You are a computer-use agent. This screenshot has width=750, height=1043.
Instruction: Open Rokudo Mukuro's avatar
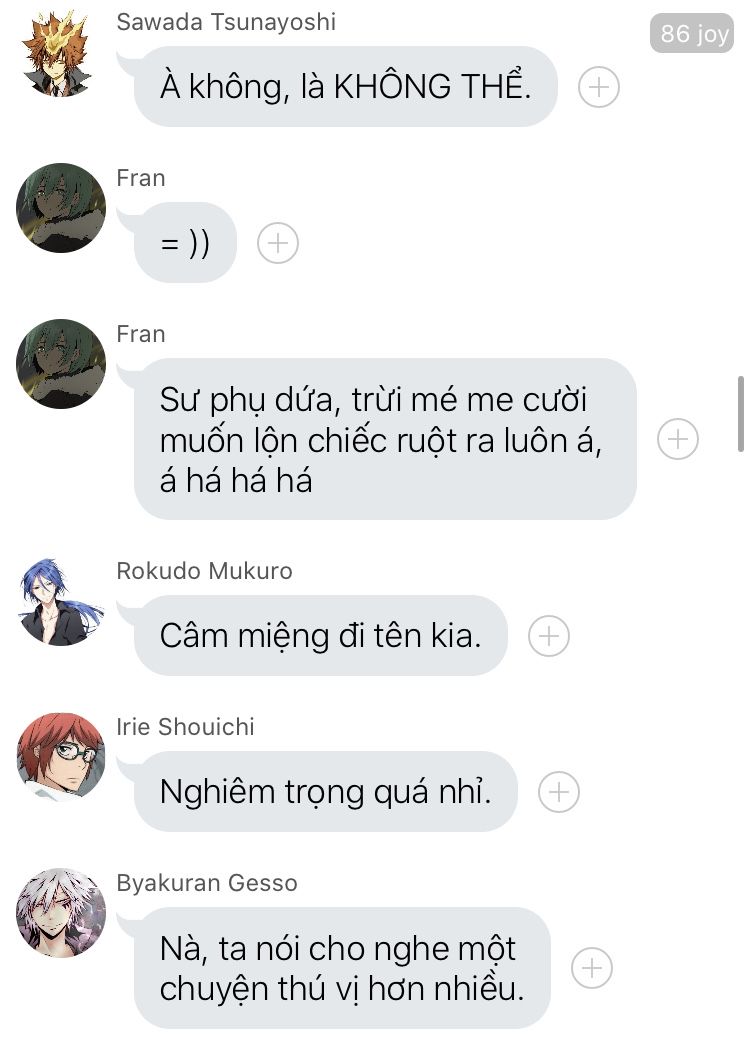[x=61, y=601]
